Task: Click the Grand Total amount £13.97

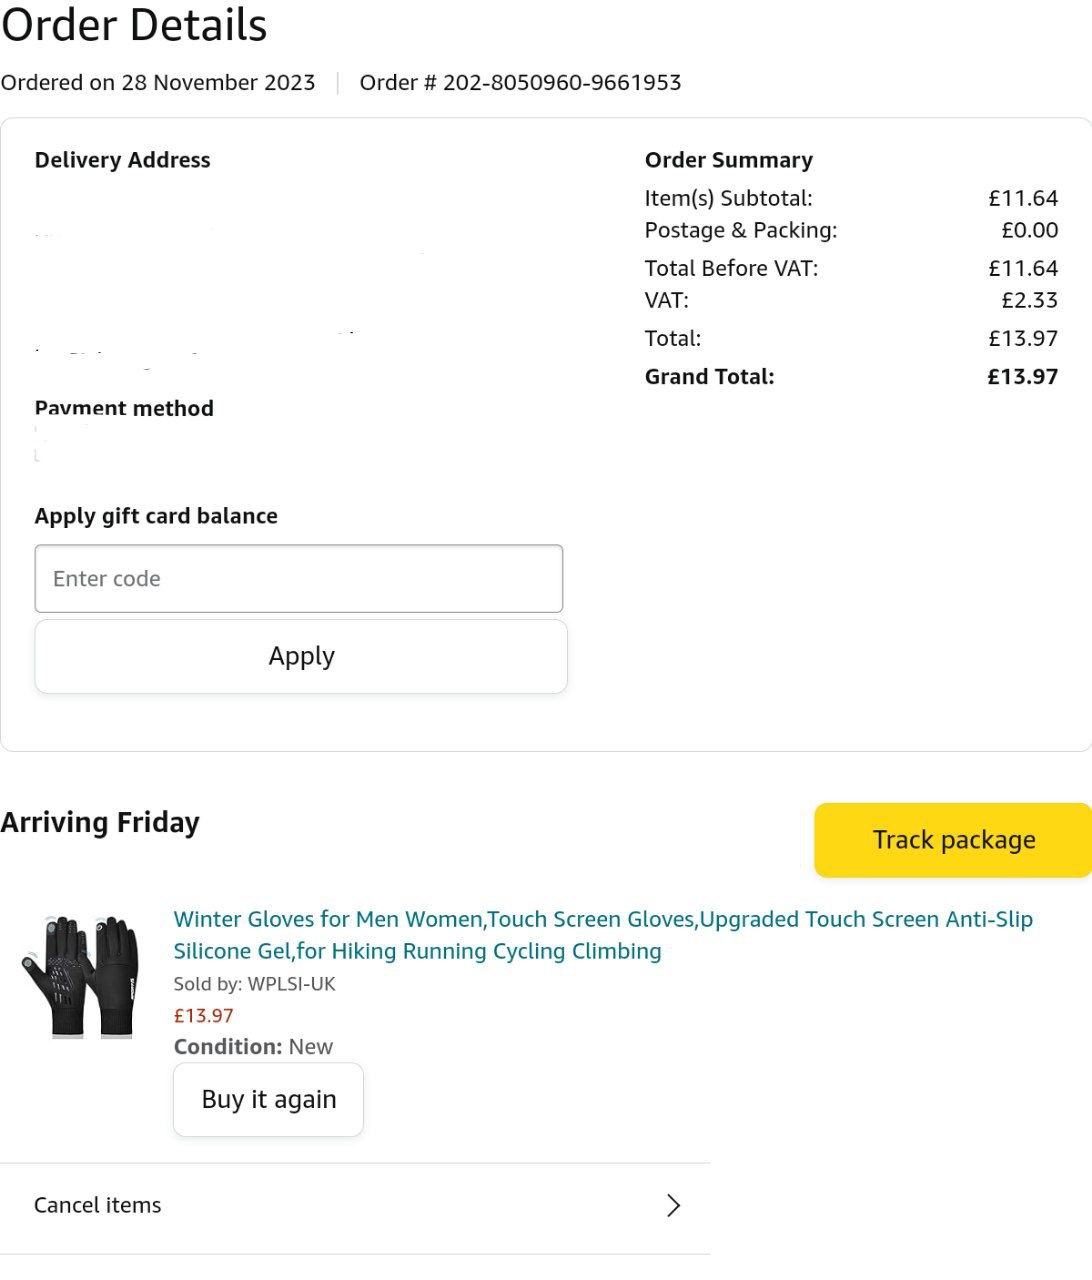Action: pos(1022,377)
